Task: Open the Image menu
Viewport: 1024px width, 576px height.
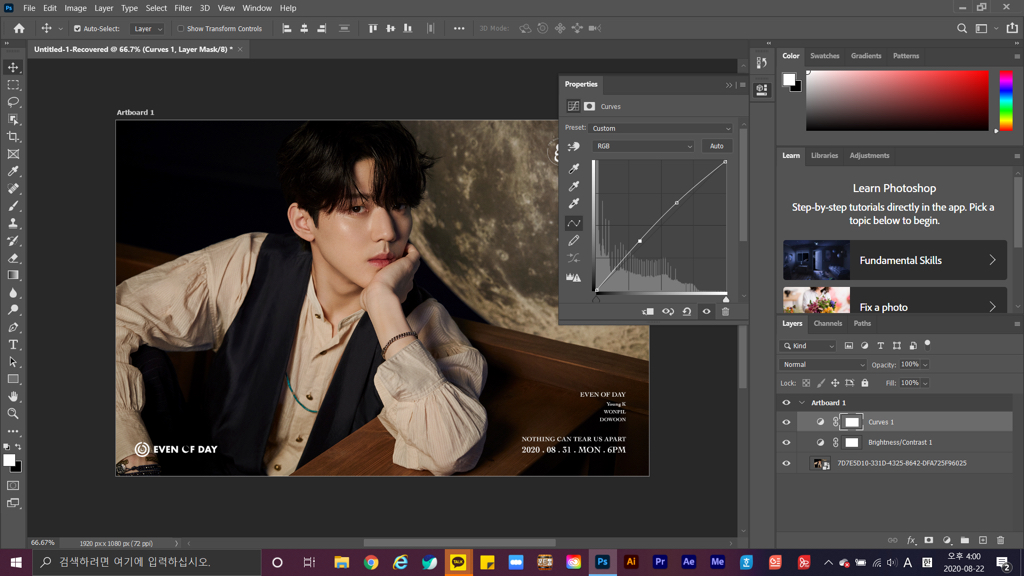Action: (x=75, y=8)
